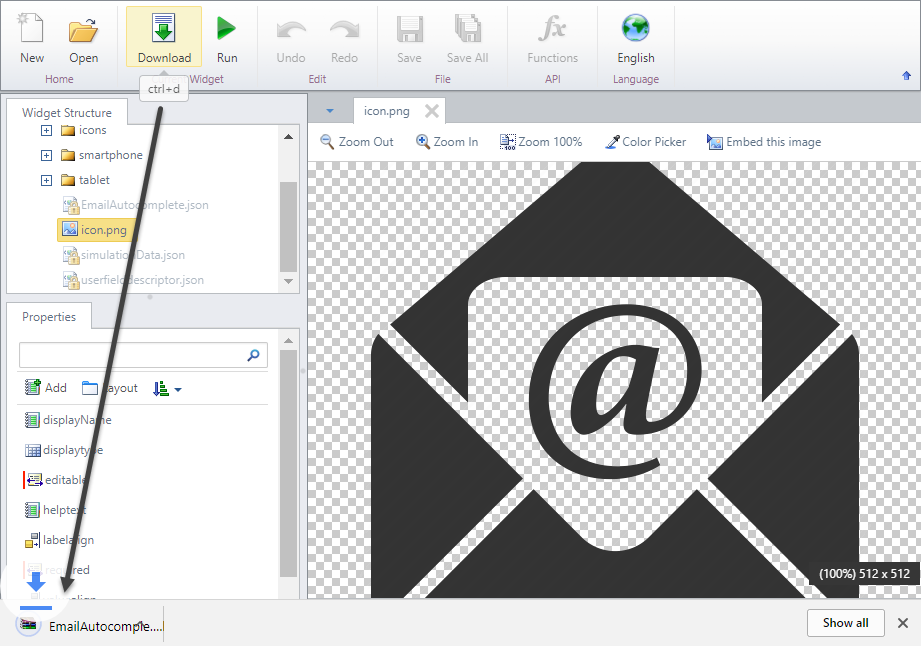This screenshot has width=921, height=646.
Task: Open userfielddescriptor.json file
Action: tap(133, 280)
